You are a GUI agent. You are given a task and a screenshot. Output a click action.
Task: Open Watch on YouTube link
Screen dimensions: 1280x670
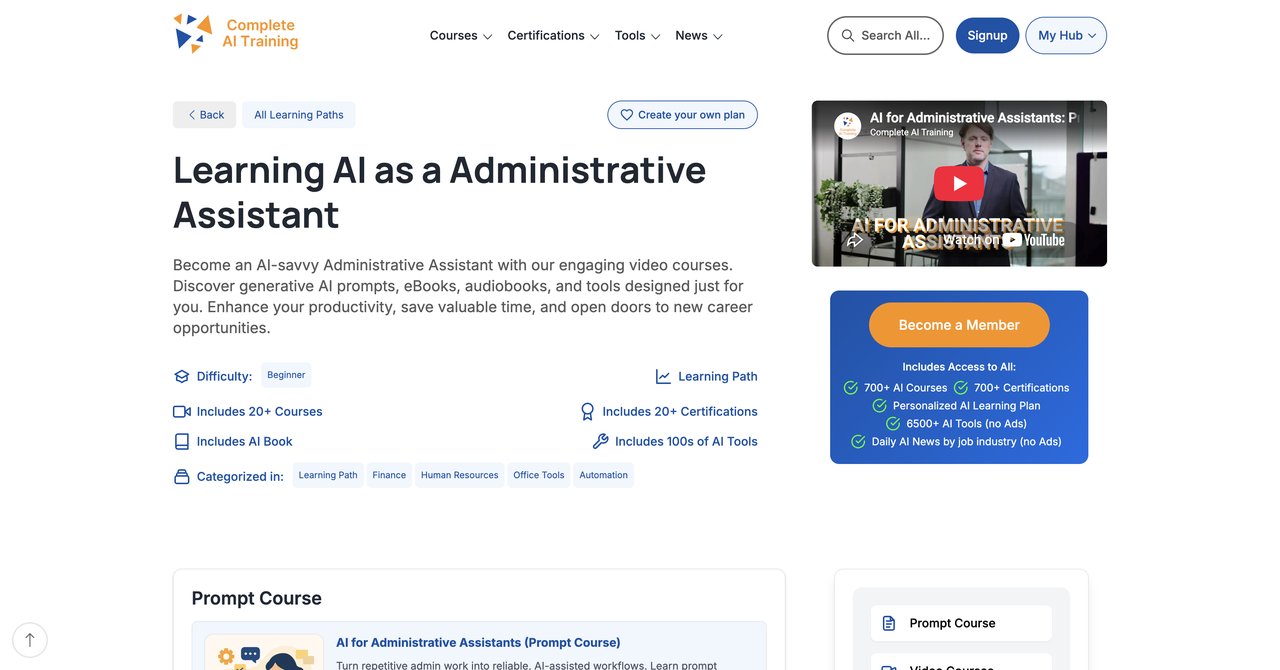click(x=1003, y=240)
